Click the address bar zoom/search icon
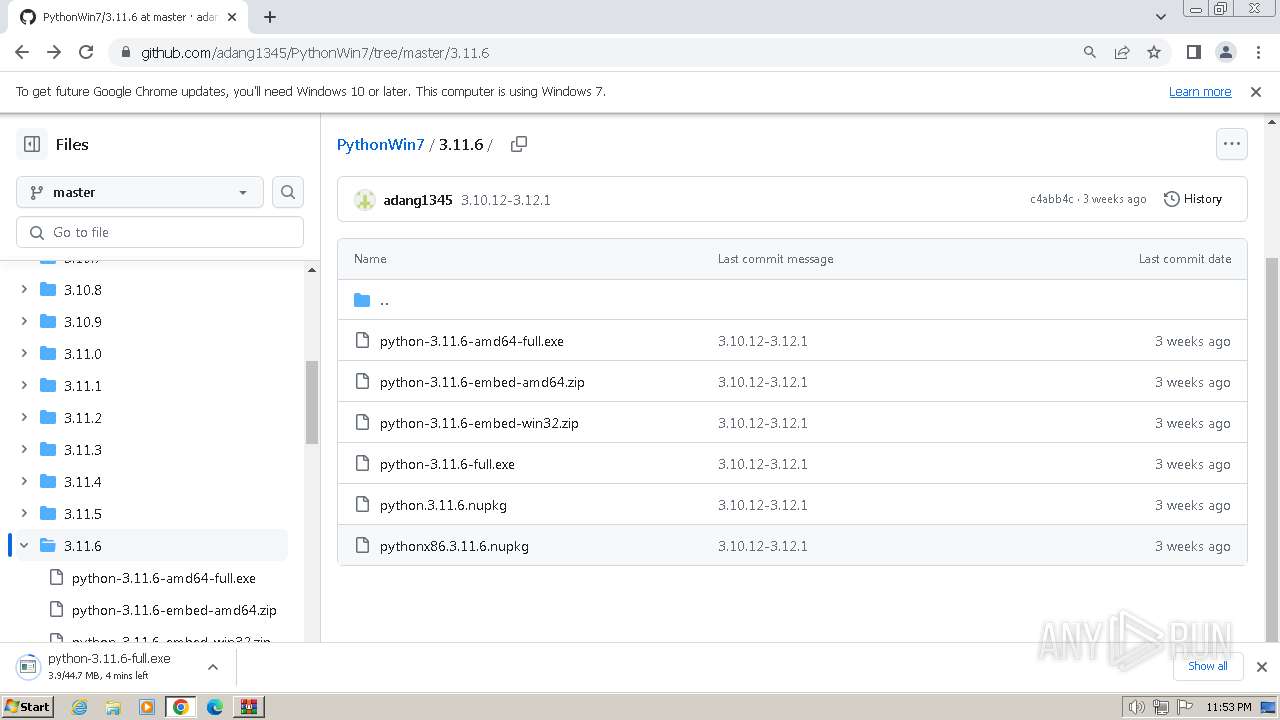Viewport: 1280px width, 720px height. pos(1090,53)
